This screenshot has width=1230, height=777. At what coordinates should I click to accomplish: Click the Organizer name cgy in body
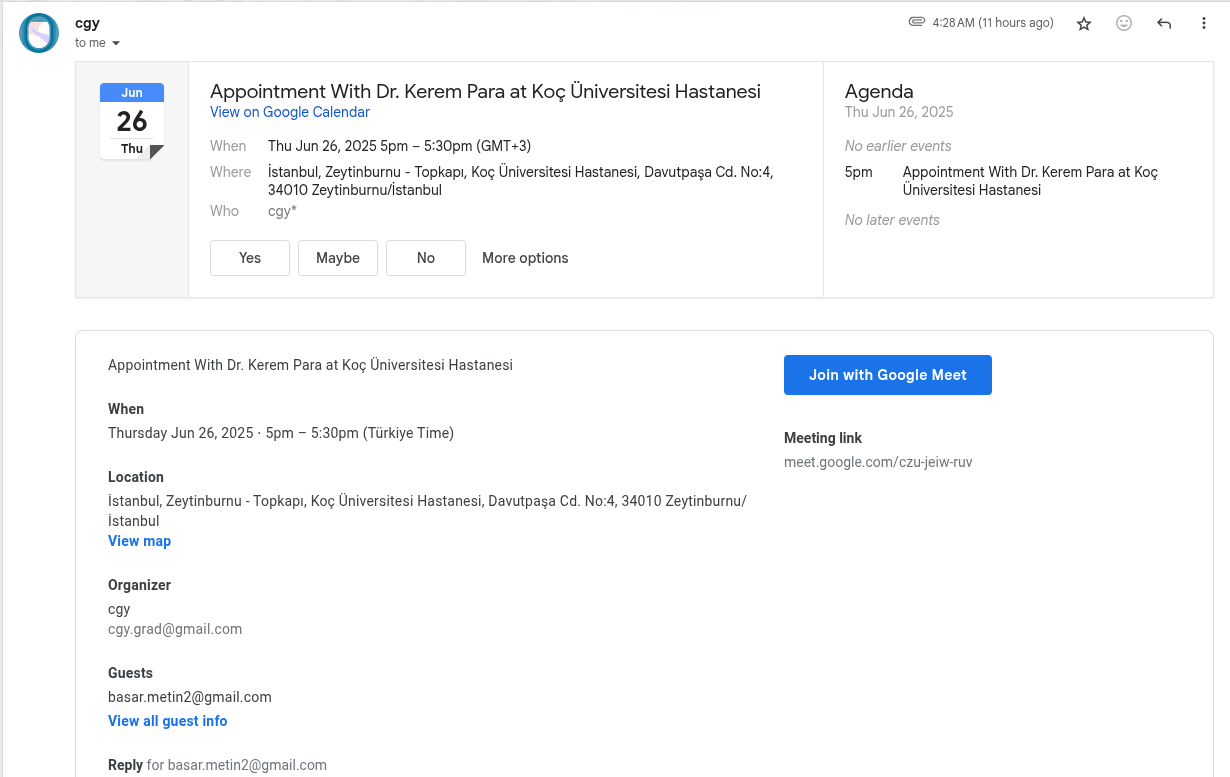point(119,609)
